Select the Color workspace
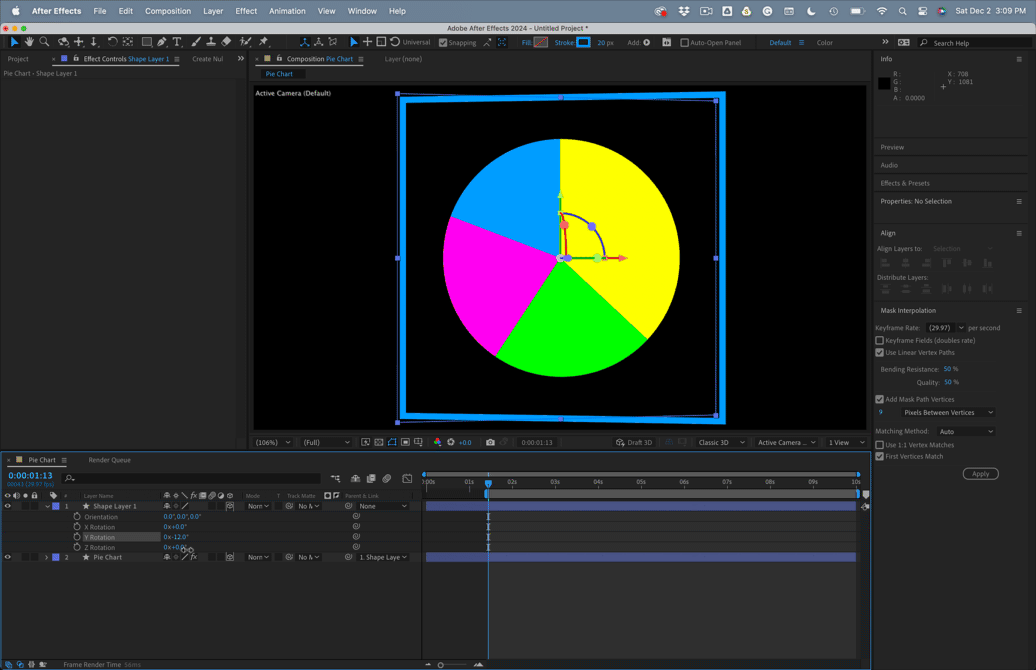Screen dimensions: 1036x670 (825, 42)
